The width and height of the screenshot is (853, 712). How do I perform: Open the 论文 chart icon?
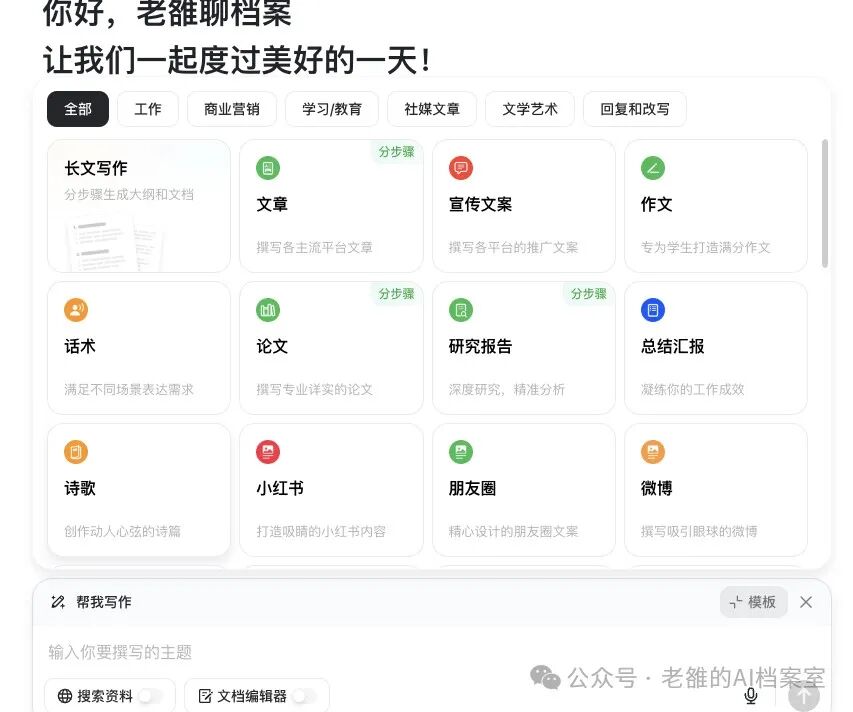[268, 310]
